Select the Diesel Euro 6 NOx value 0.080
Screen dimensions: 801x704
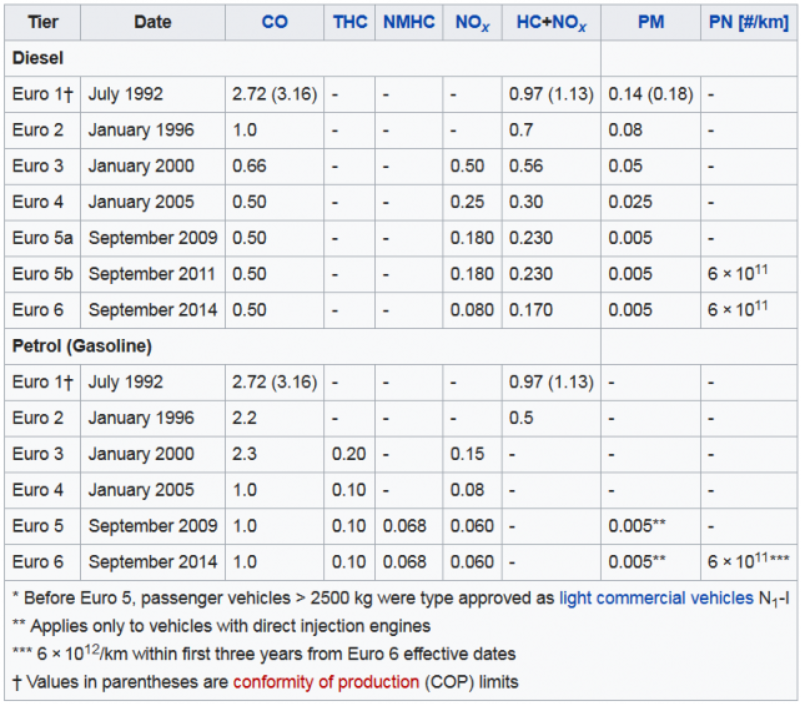pyautogui.click(x=472, y=310)
